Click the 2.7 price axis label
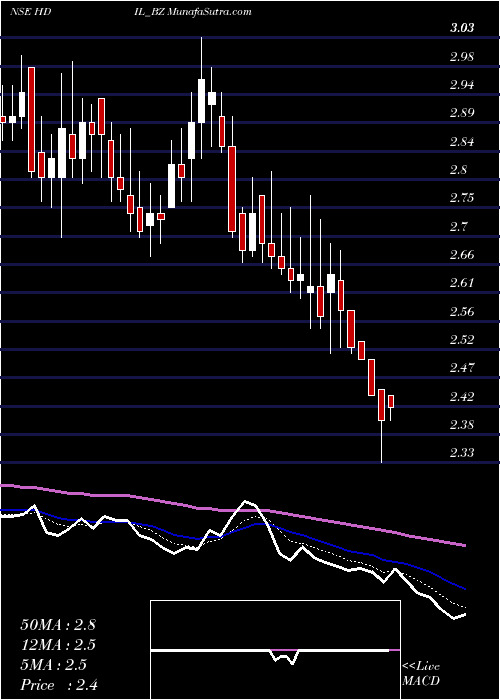The image size is (500, 700). point(459,226)
